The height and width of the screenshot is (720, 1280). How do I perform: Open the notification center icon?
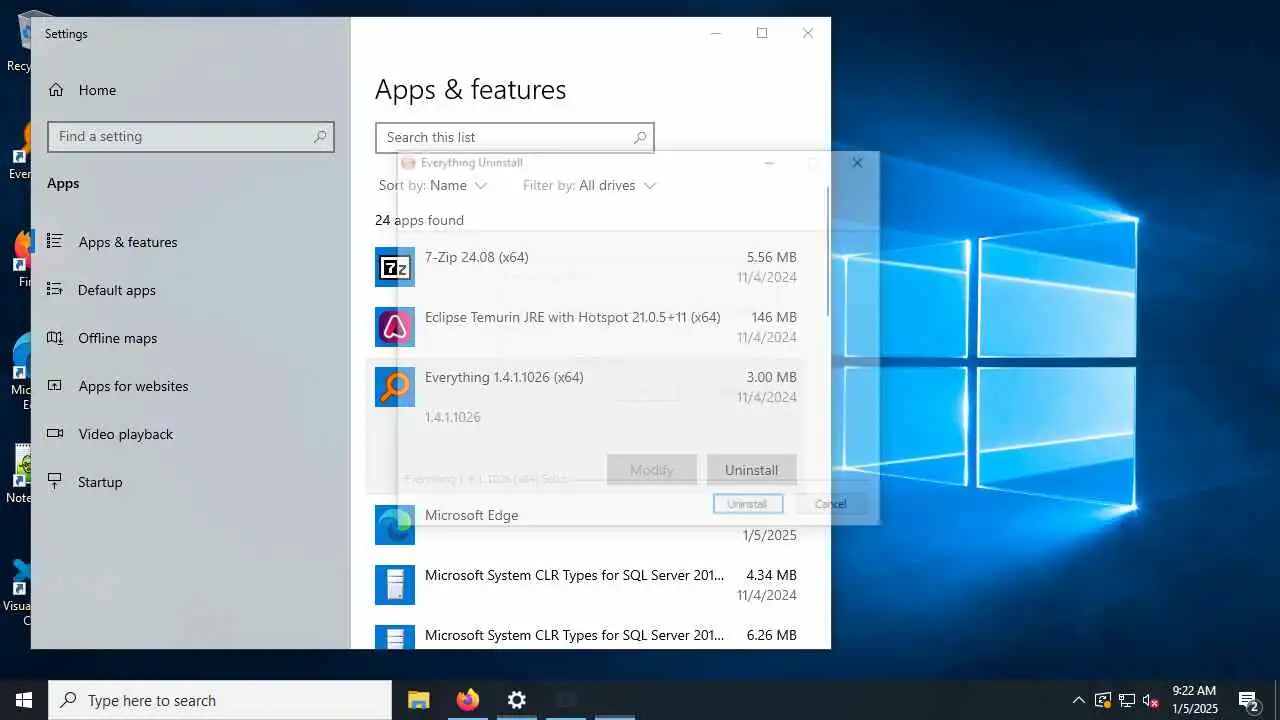(1248, 700)
